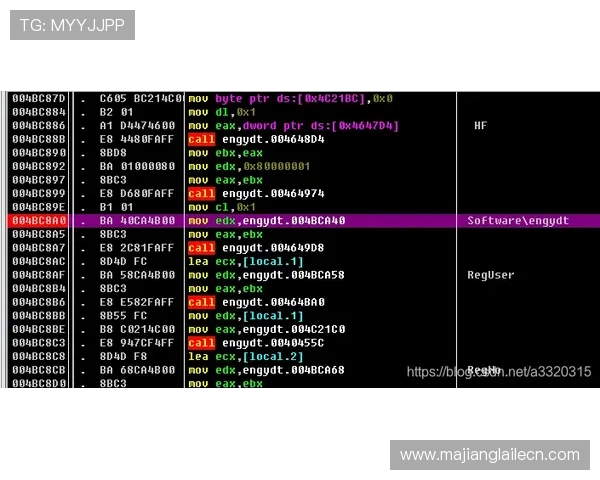600x480 pixels.
Task: Click instruction mov cl,0x1
Action: coord(222,207)
